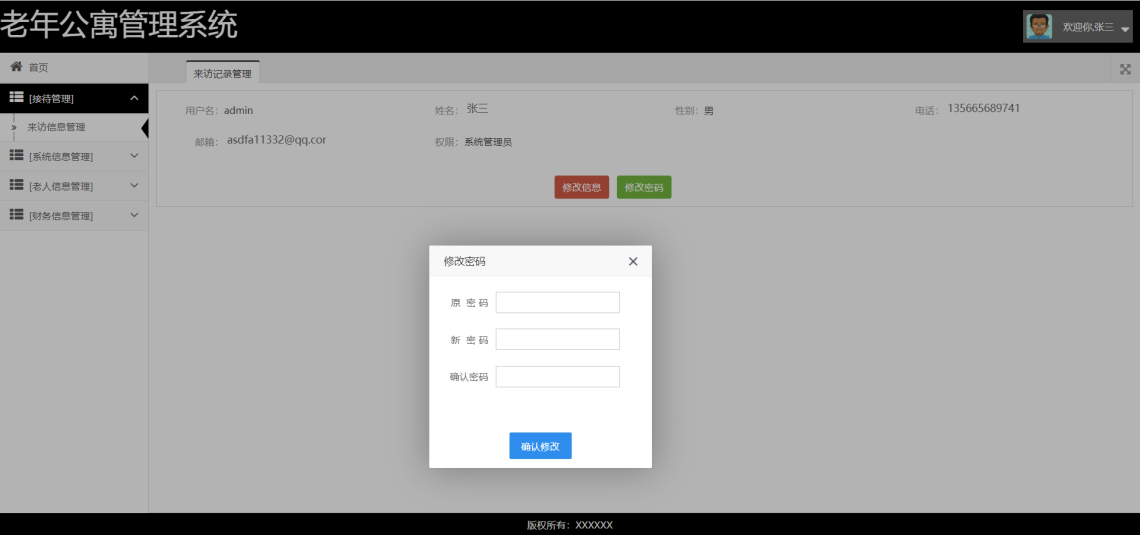The image size is (1140, 535).
Task: Click the list icon beside 财务信息管理
Action: click(x=16, y=215)
